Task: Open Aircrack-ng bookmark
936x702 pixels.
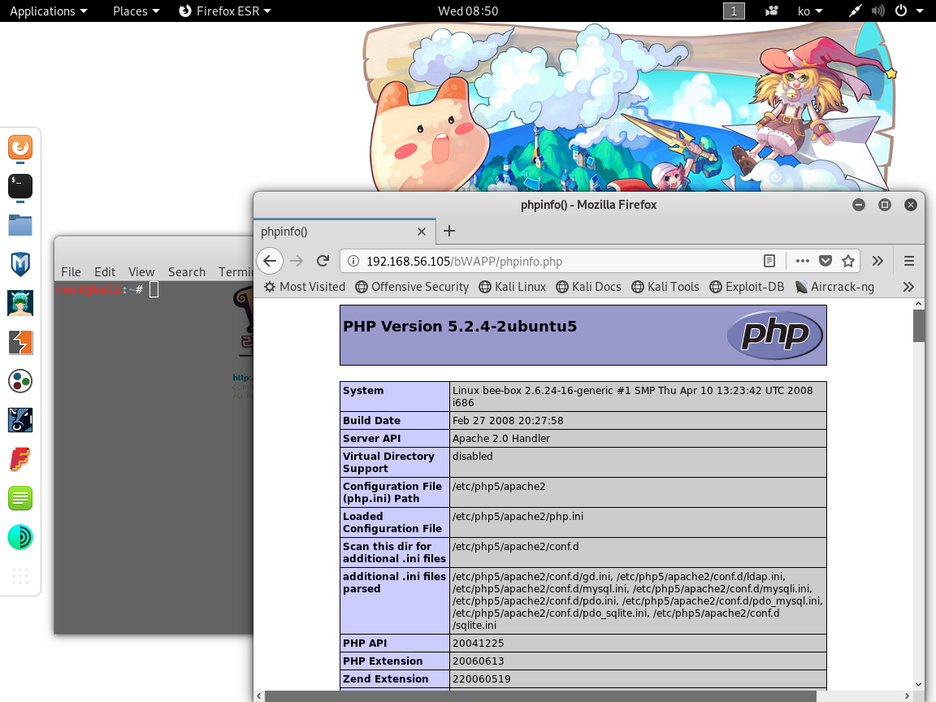Action: click(835, 287)
